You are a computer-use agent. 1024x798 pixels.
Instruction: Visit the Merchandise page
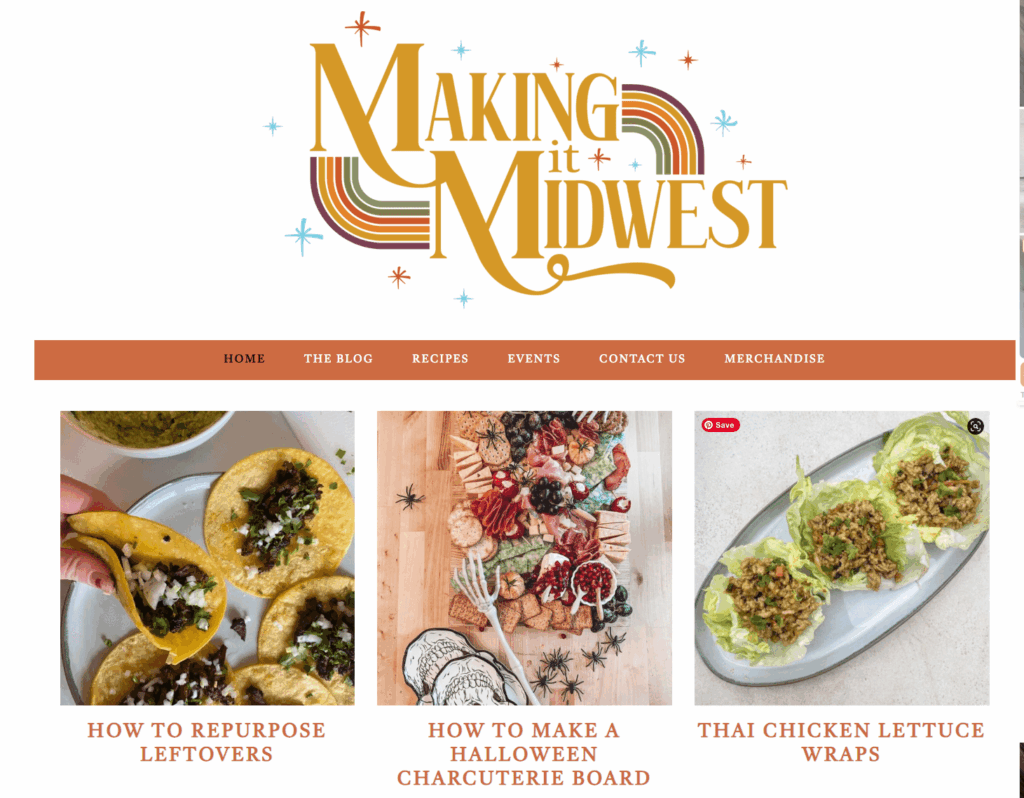(x=775, y=359)
